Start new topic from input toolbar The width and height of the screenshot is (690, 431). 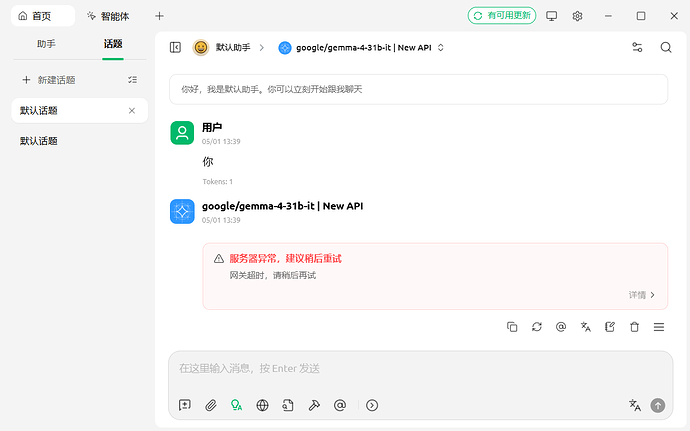pos(185,405)
